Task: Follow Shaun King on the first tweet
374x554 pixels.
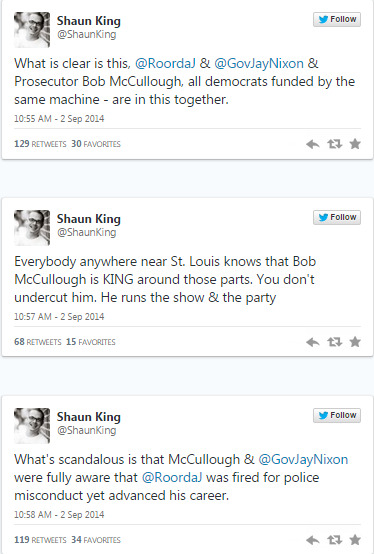Action: click(x=337, y=19)
